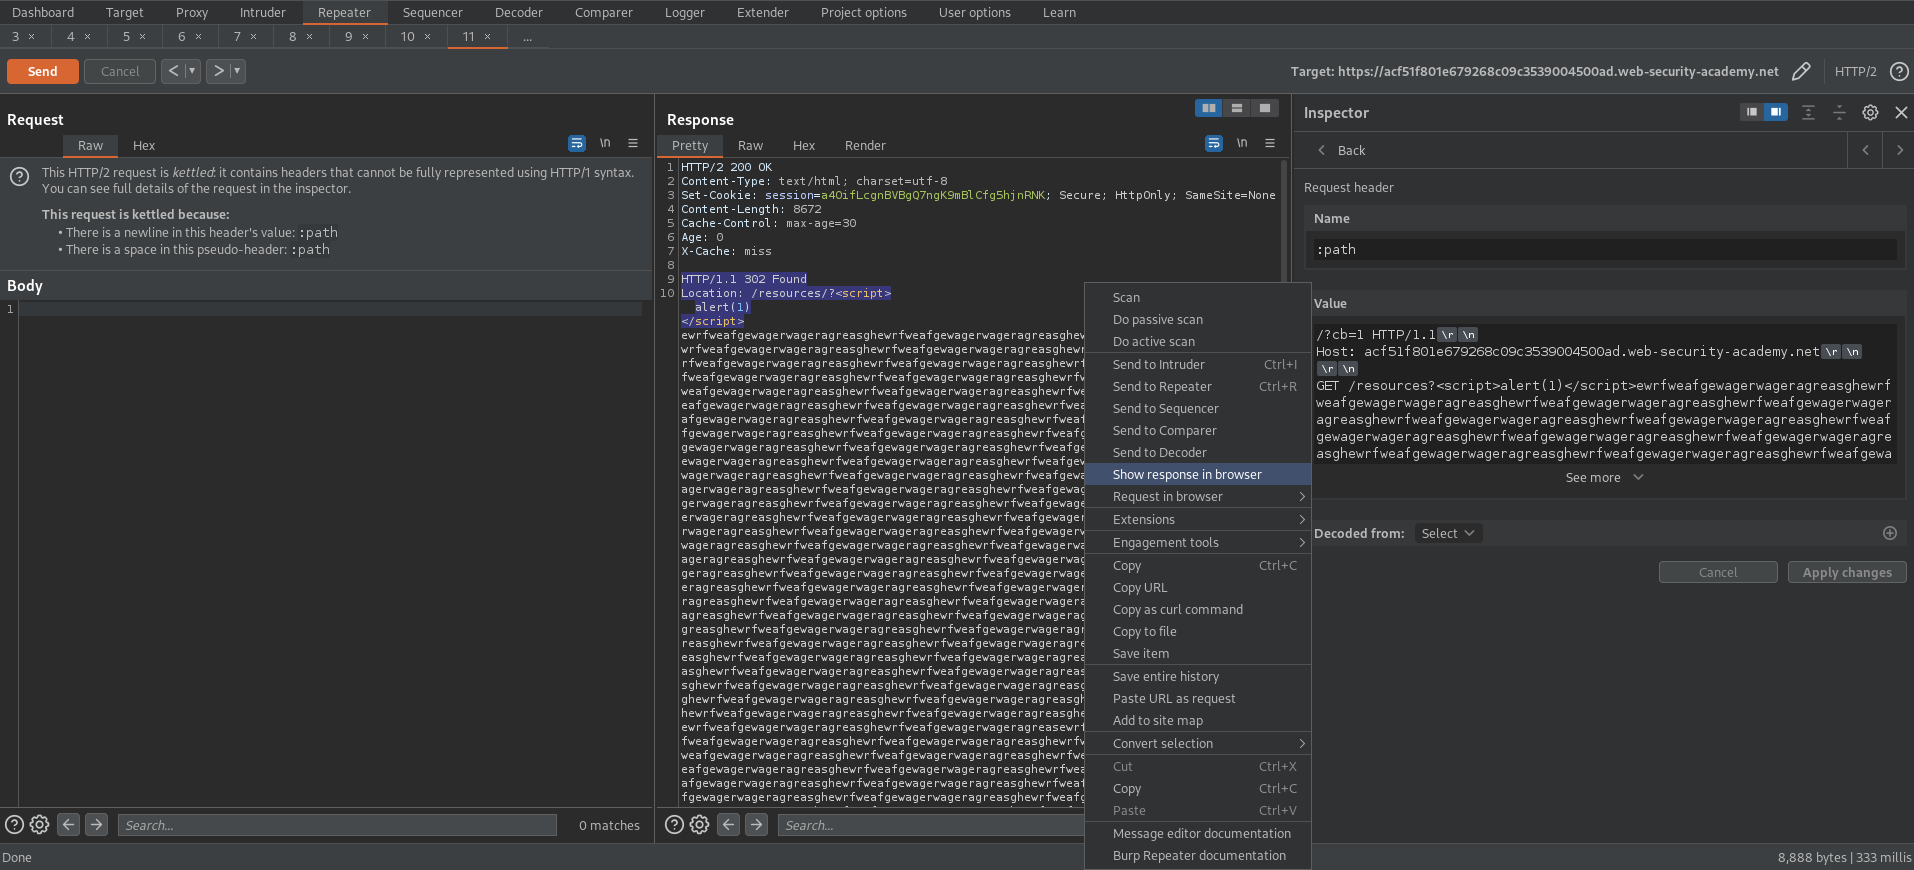Image resolution: width=1914 pixels, height=870 pixels.
Task: Show more Repeater tabs via the ellipsis
Action: pos(527,37)
